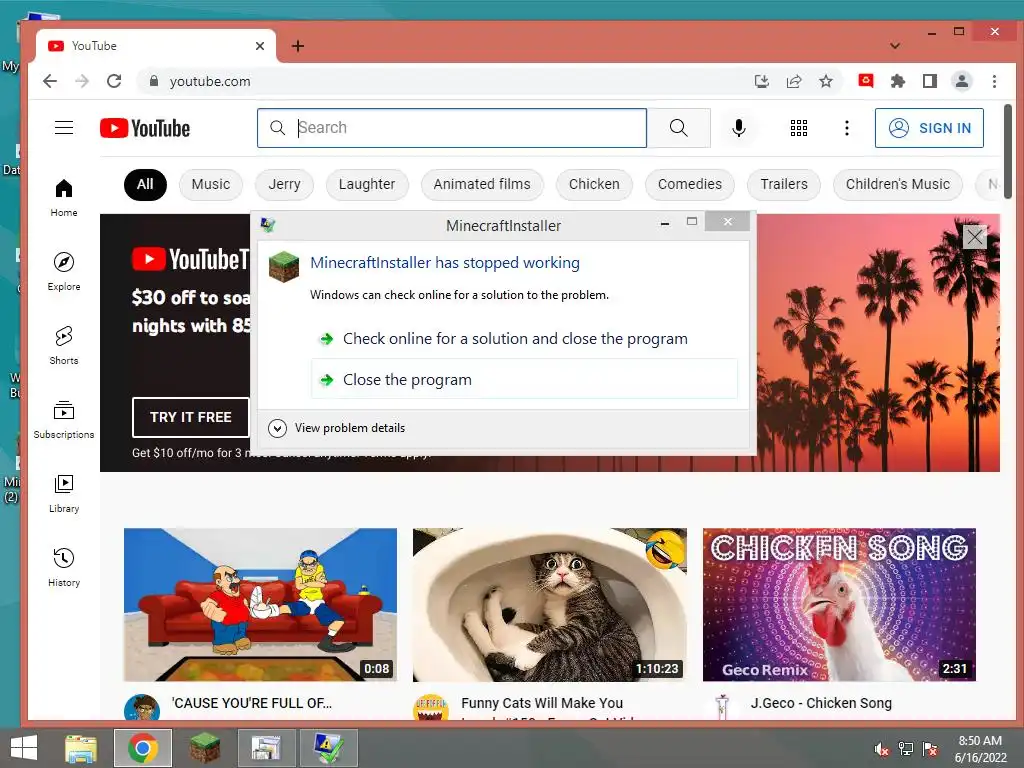Open the channel avatar under first video
The width and height of the screenshot is (1024, 768).
(142, 709)
